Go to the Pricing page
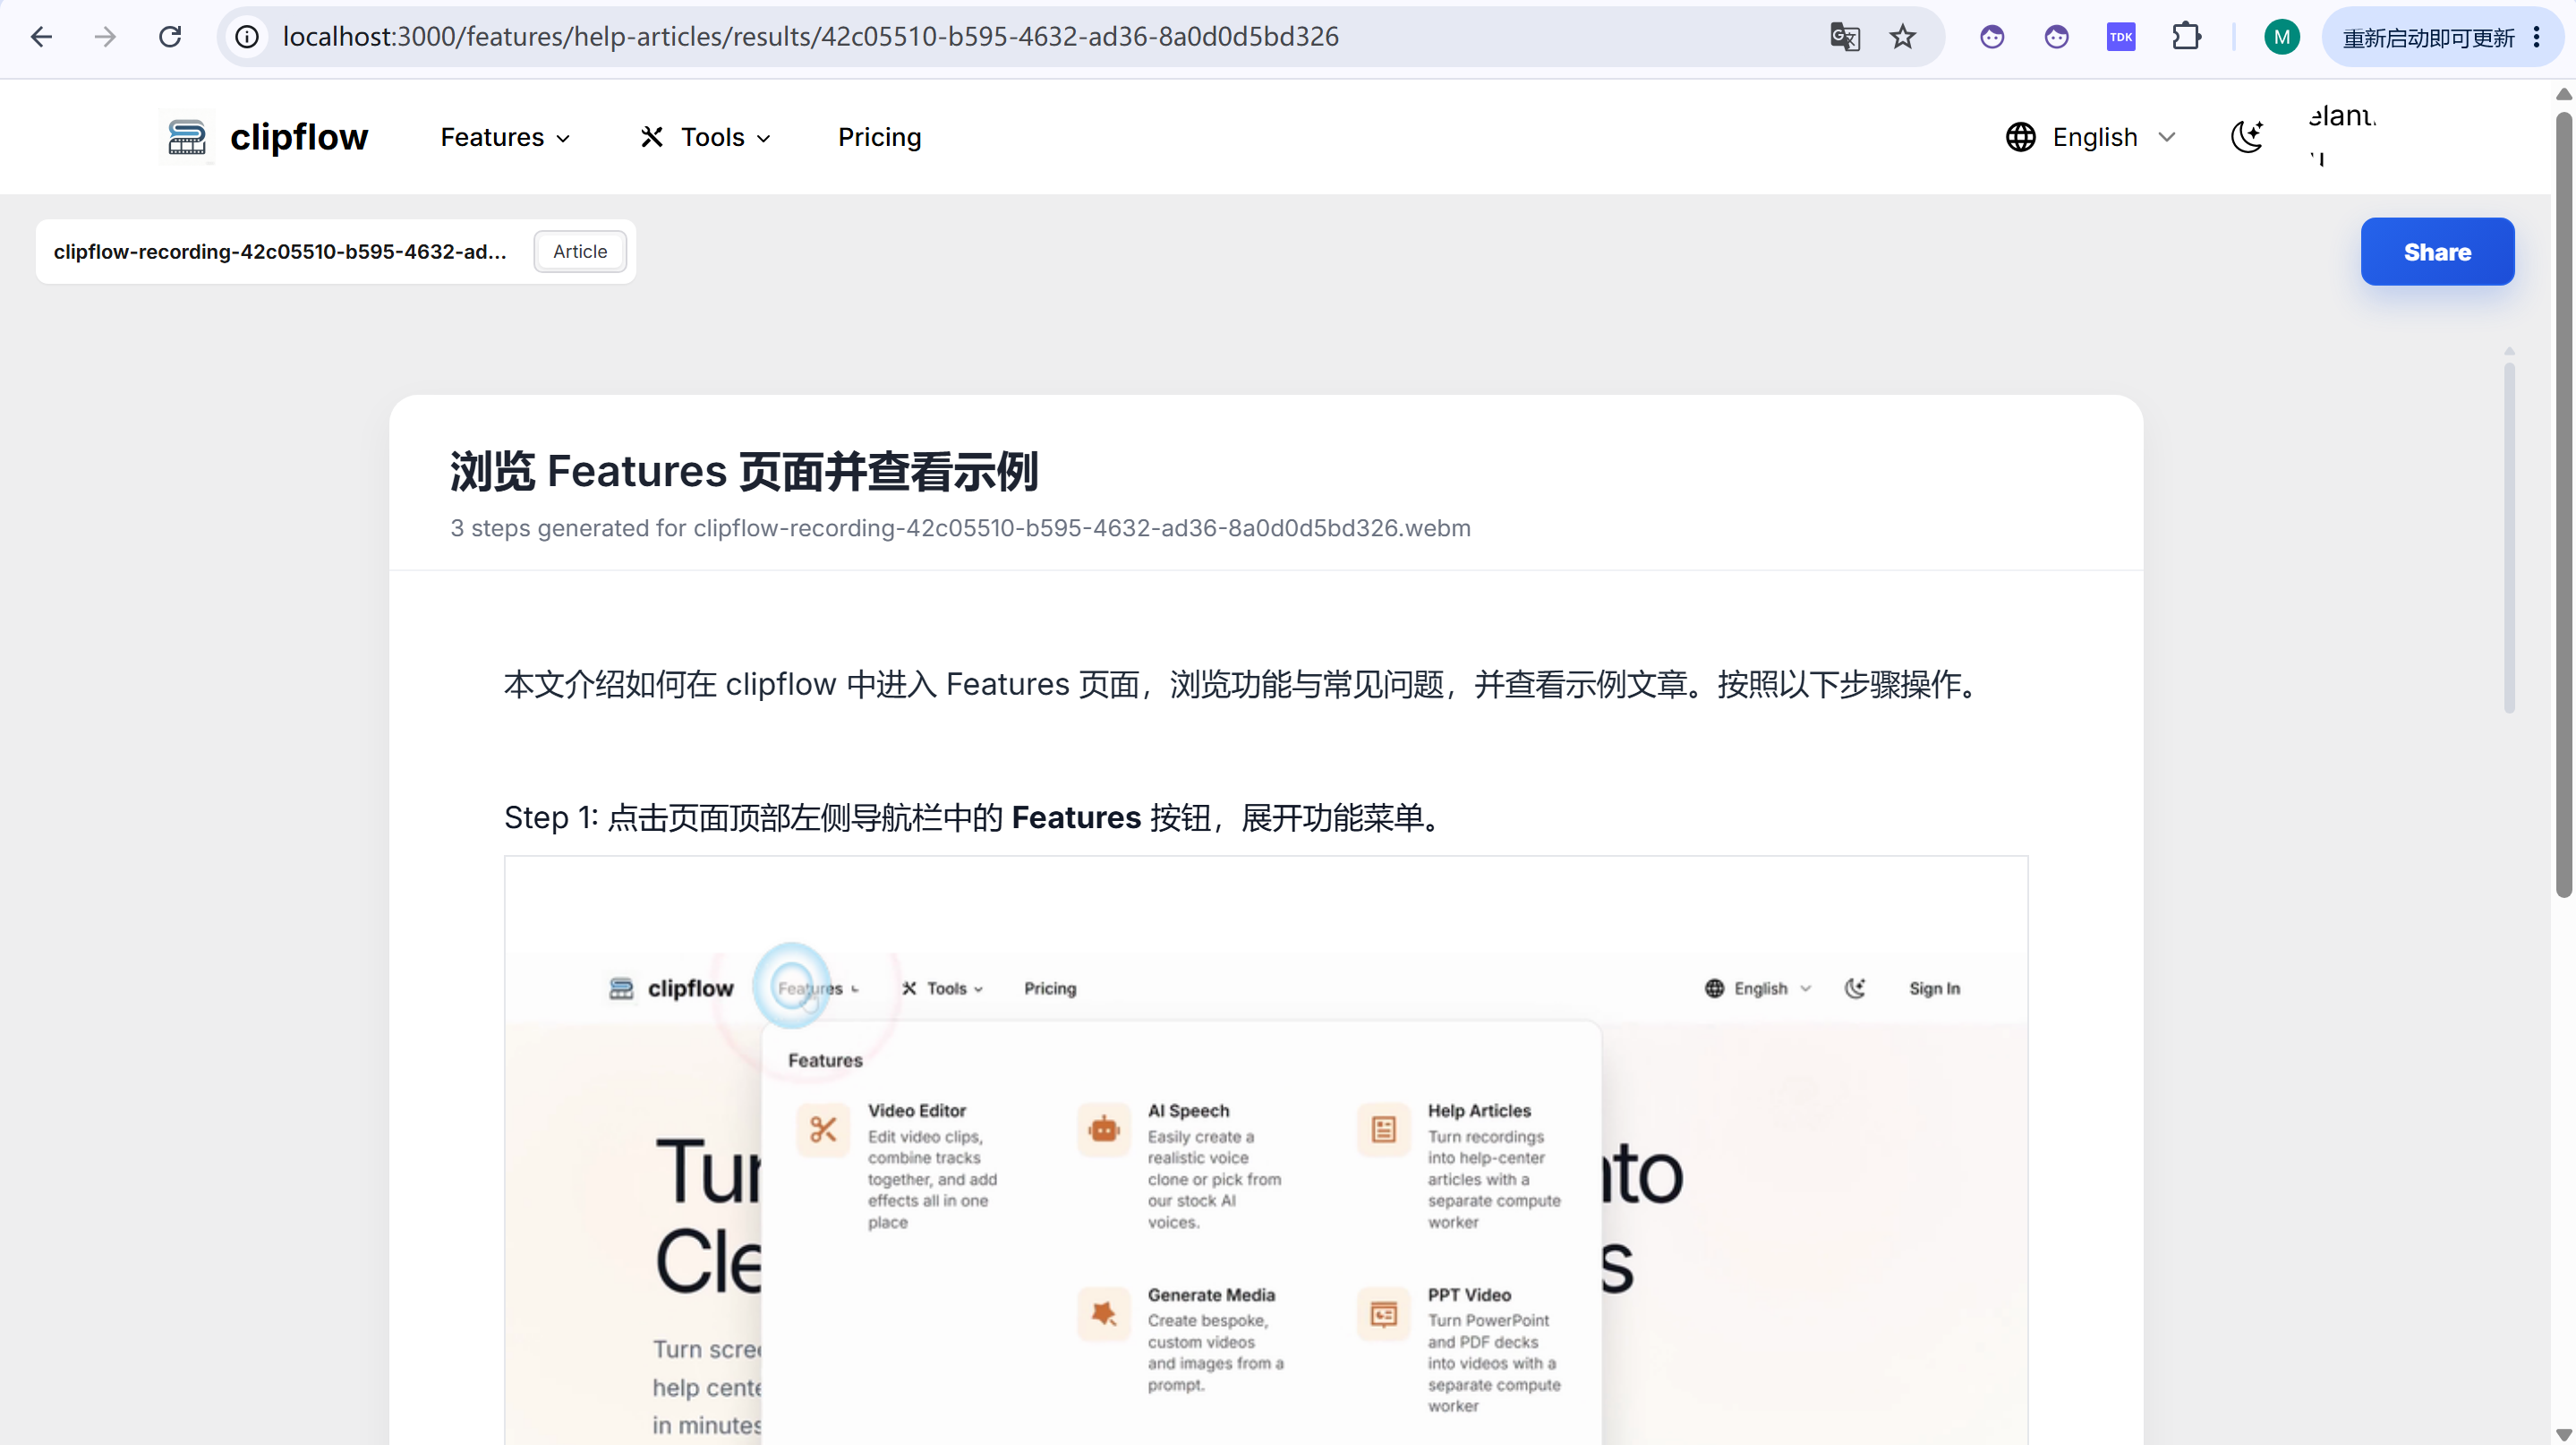Image resolution: width=2576 pixels, height=1445 pixels. pyautogui.click(x=879, y=137)
